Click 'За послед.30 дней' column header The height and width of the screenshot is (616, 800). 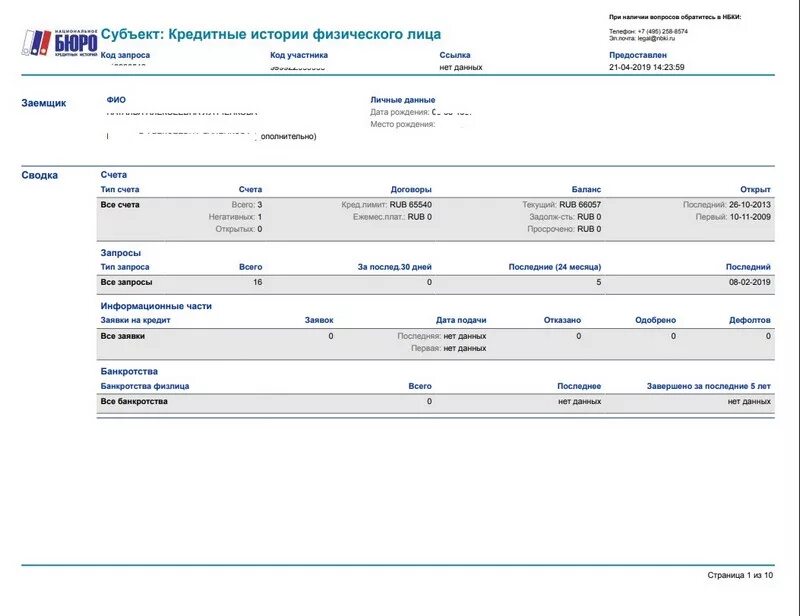point(394,267)
